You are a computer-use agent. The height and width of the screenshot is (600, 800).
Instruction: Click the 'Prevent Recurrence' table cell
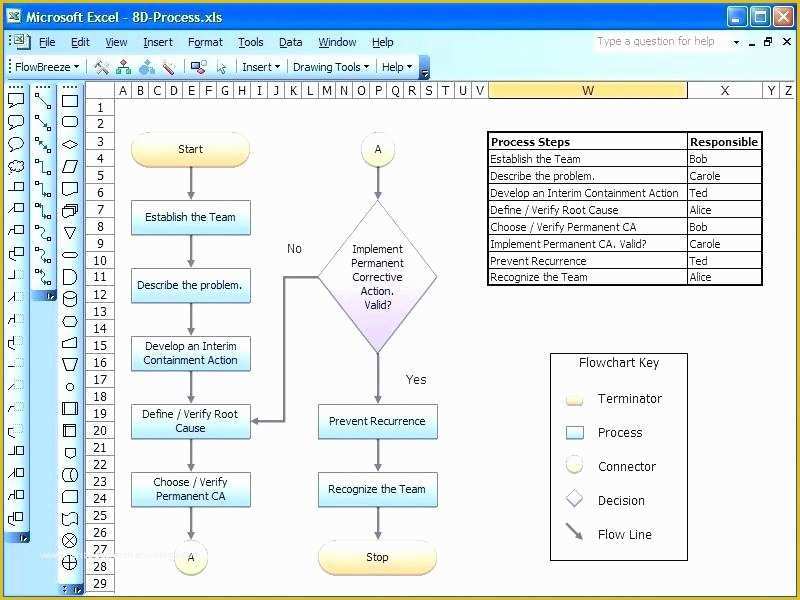[x=588, y=261]
